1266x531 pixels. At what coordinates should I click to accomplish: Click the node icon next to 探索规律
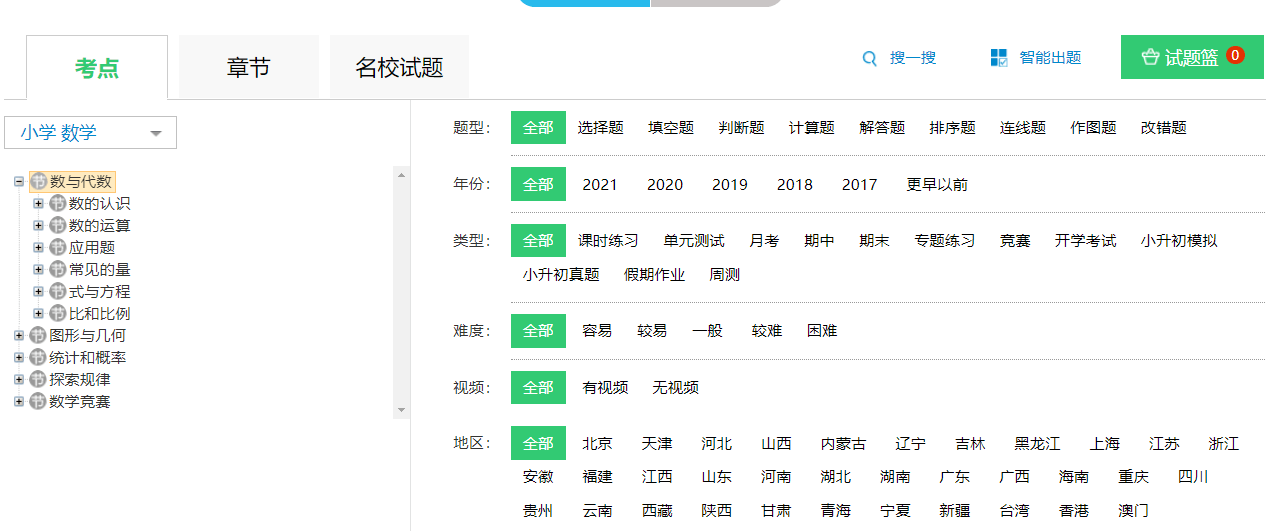[x=38, y=380]
